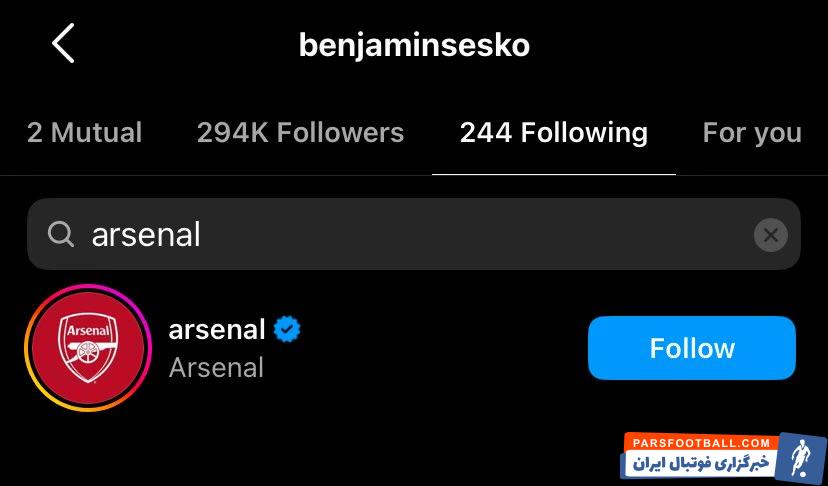Click the underline beneath 244 Following
Screen dimensions: 828x486
553,174
